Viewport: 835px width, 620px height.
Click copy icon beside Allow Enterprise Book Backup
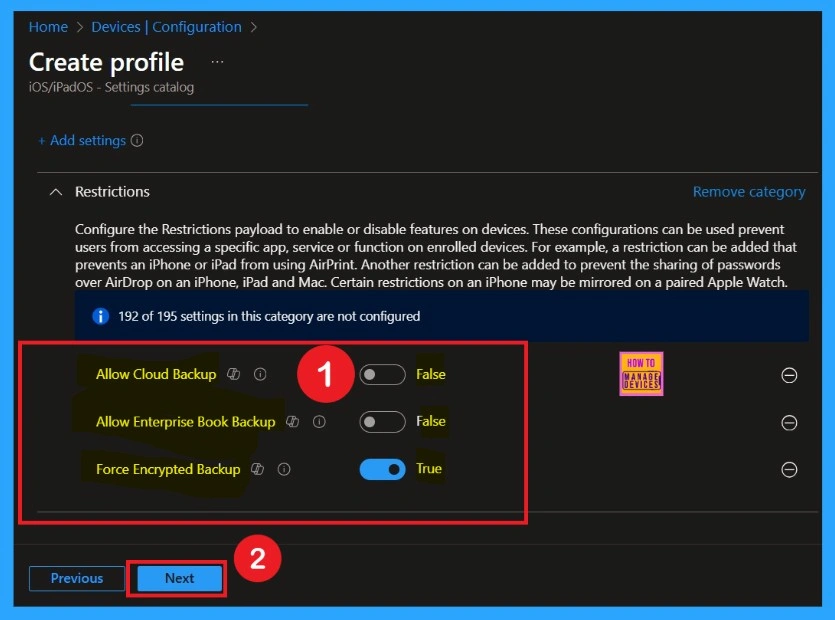[x=292, y=422]
